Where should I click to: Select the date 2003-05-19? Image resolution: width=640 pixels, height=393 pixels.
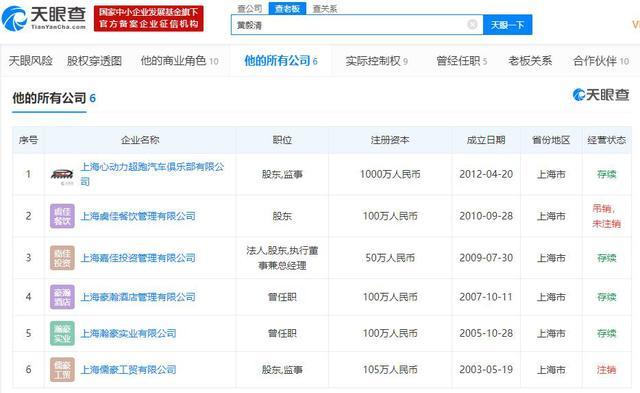pyautogui.click(x=486, y=370)
